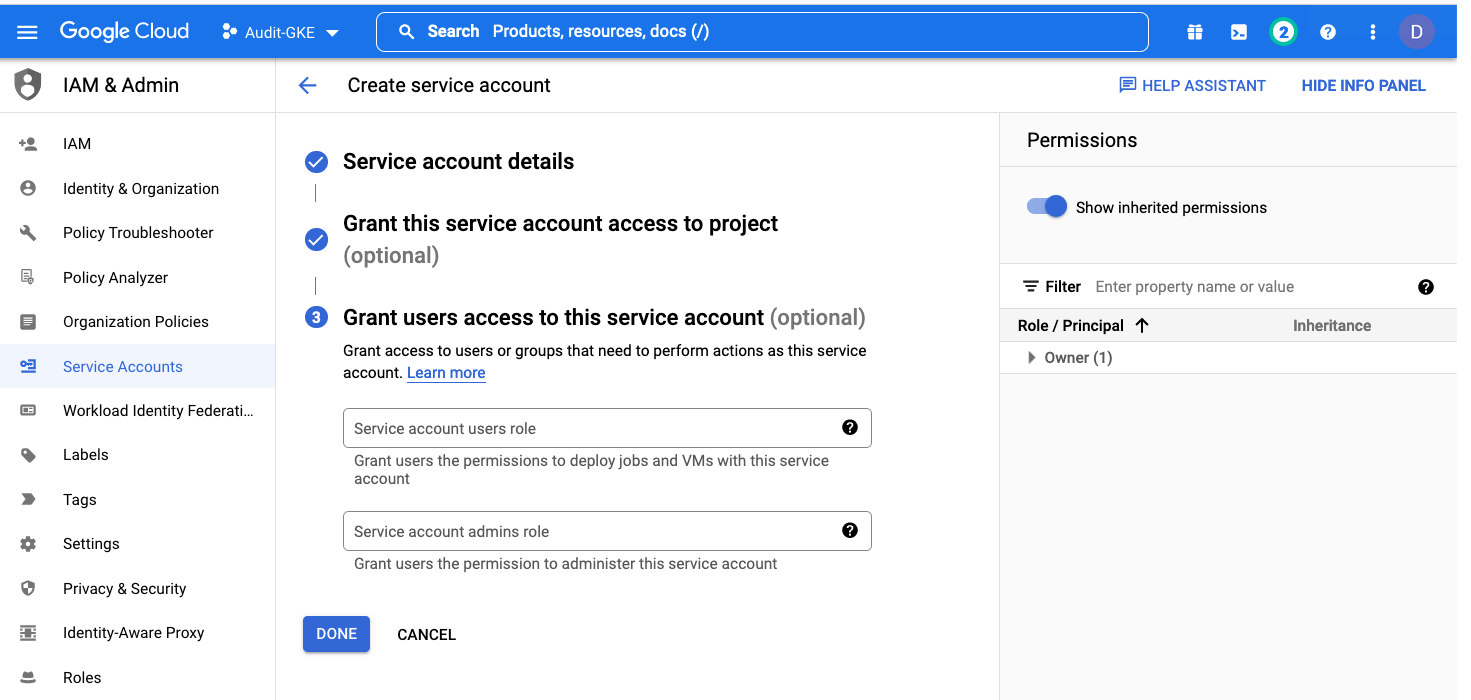This screenshot has width=1471, height=700.
Task: Open the Audit-GKE project selector dropdown
Action: (x=281, y=32)
